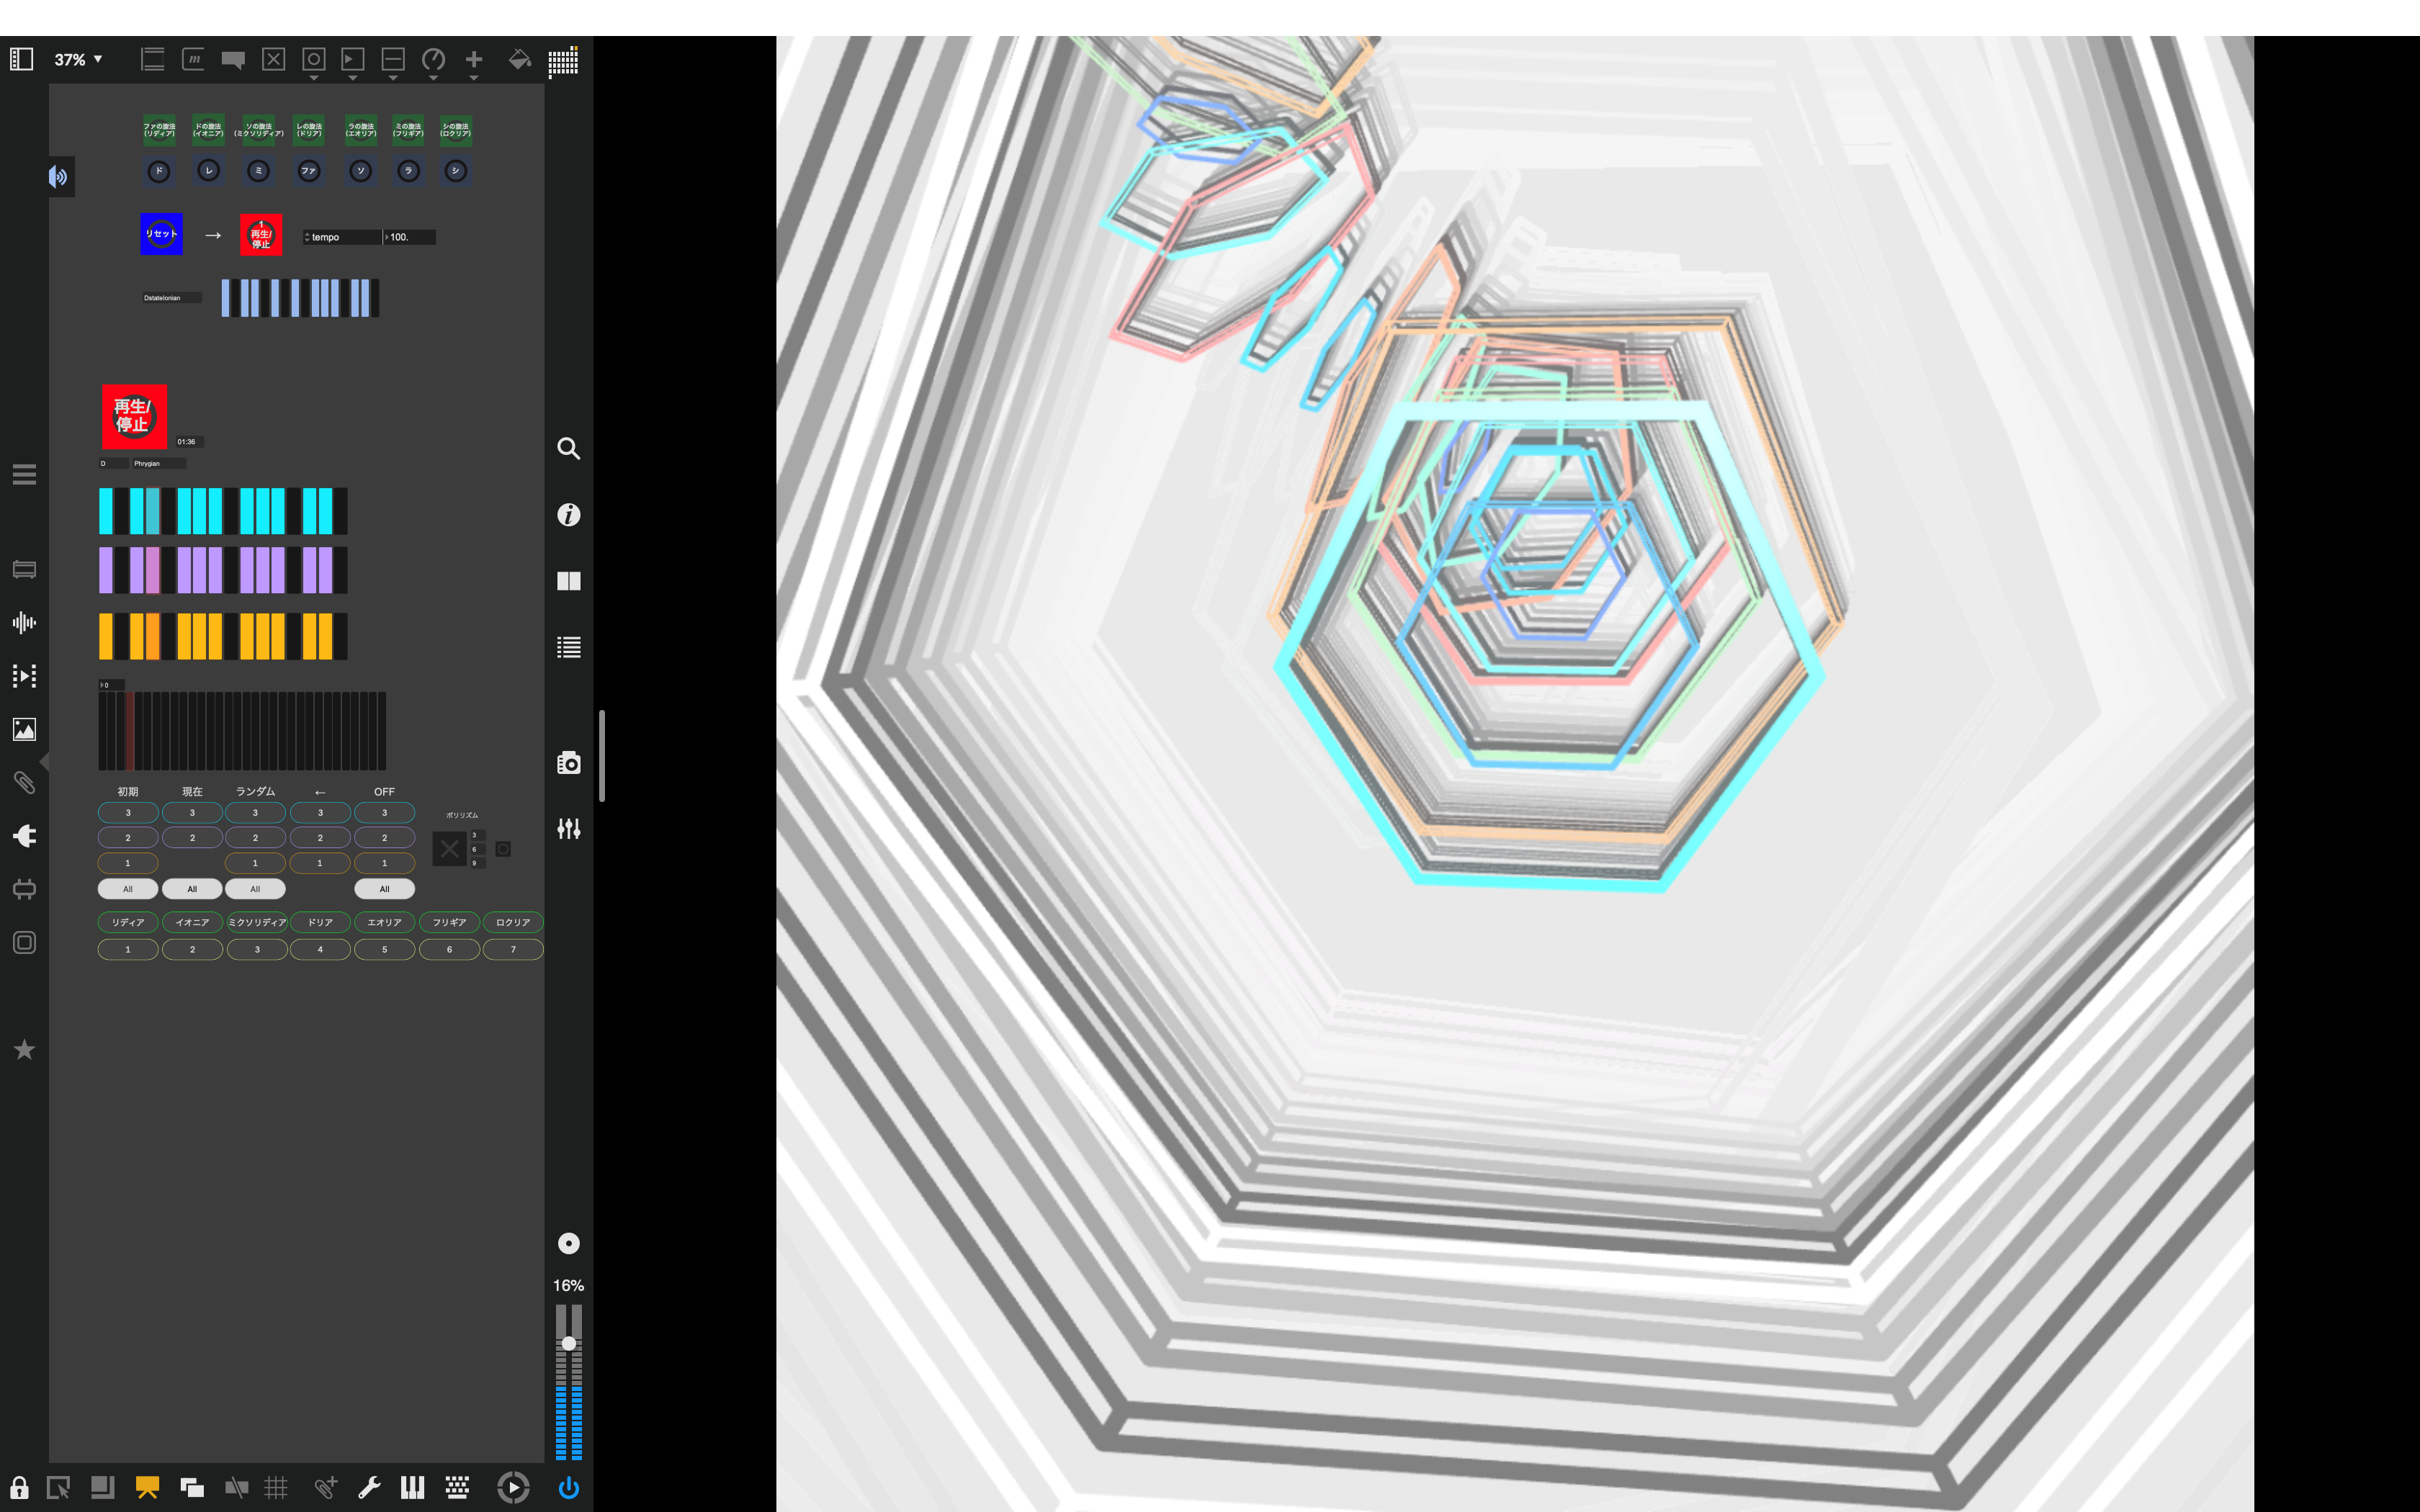Open the audio waveform browser icon
The image size is (2420, 1512).
pos(24,623)
